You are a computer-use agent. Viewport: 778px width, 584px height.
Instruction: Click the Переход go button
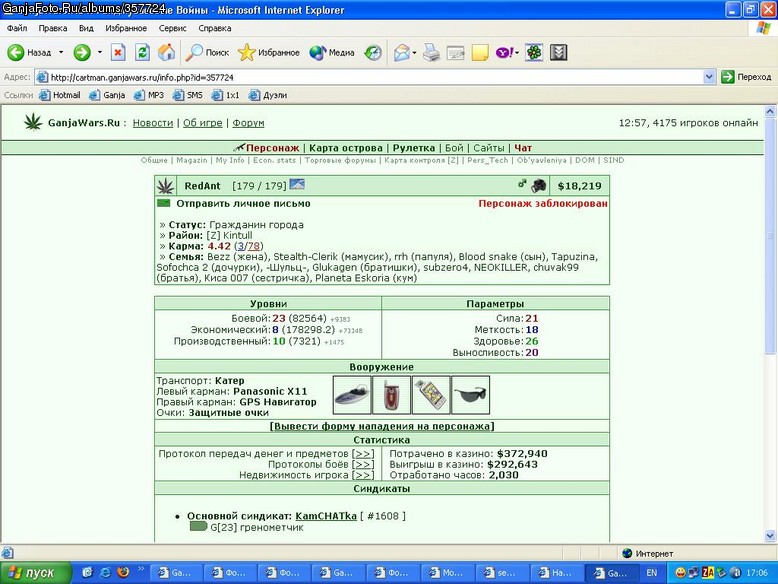tap(746, 77)
